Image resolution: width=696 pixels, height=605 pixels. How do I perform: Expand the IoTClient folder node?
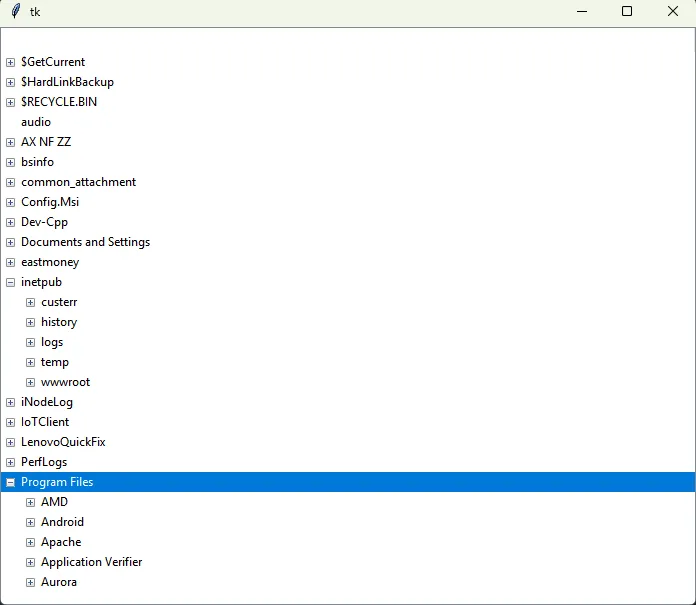[10, 422]
